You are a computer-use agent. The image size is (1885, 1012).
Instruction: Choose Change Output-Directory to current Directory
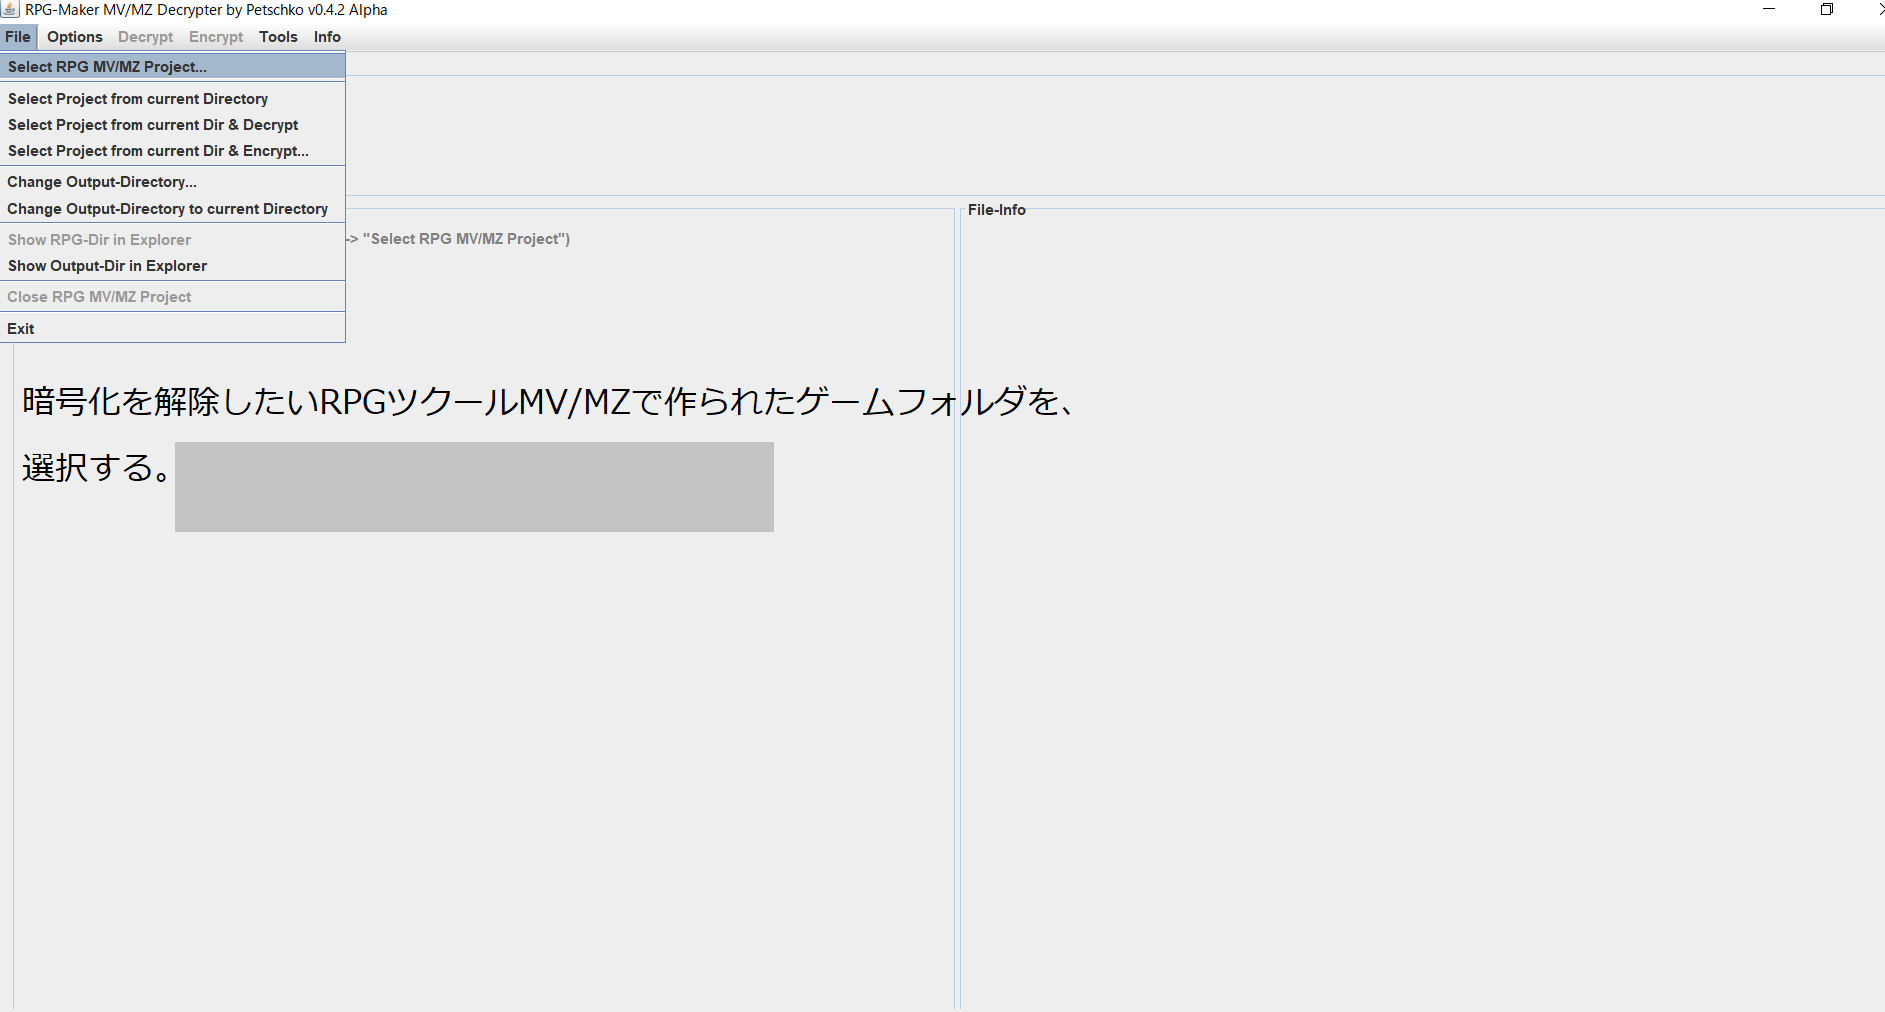point(173,209)
